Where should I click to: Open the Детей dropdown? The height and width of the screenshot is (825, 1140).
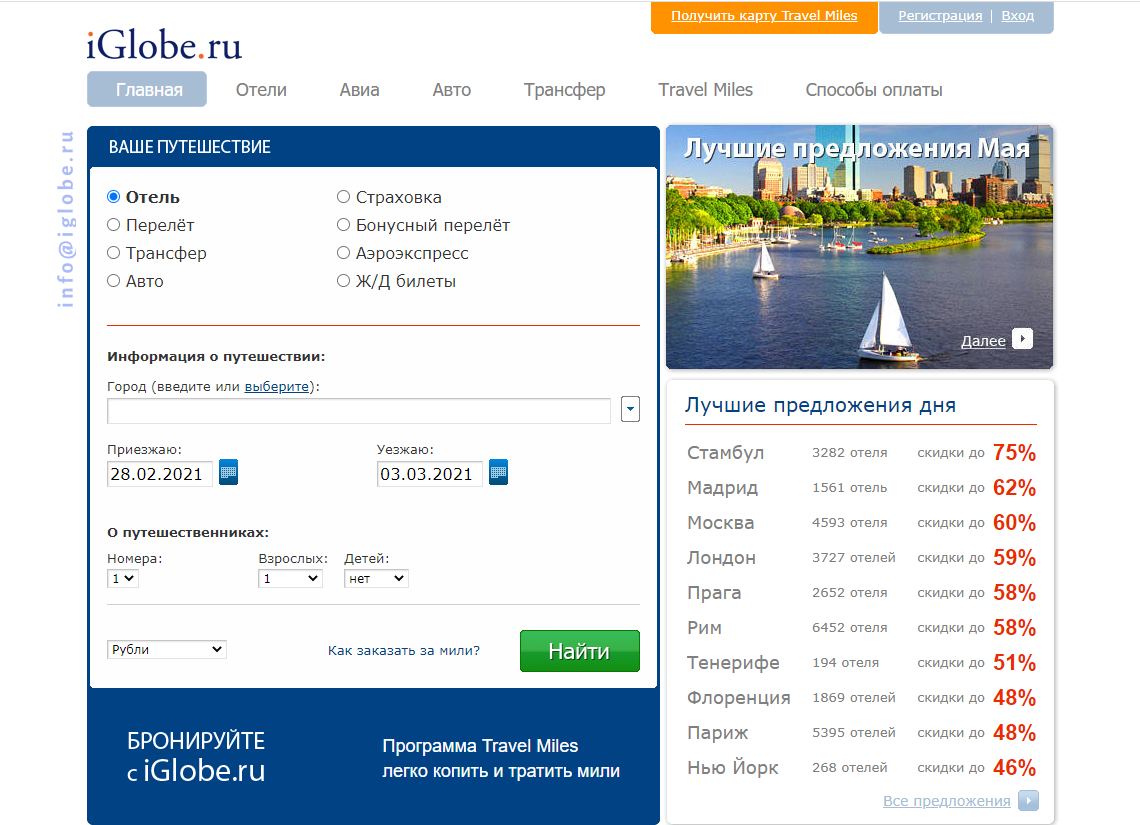(376, 578)
